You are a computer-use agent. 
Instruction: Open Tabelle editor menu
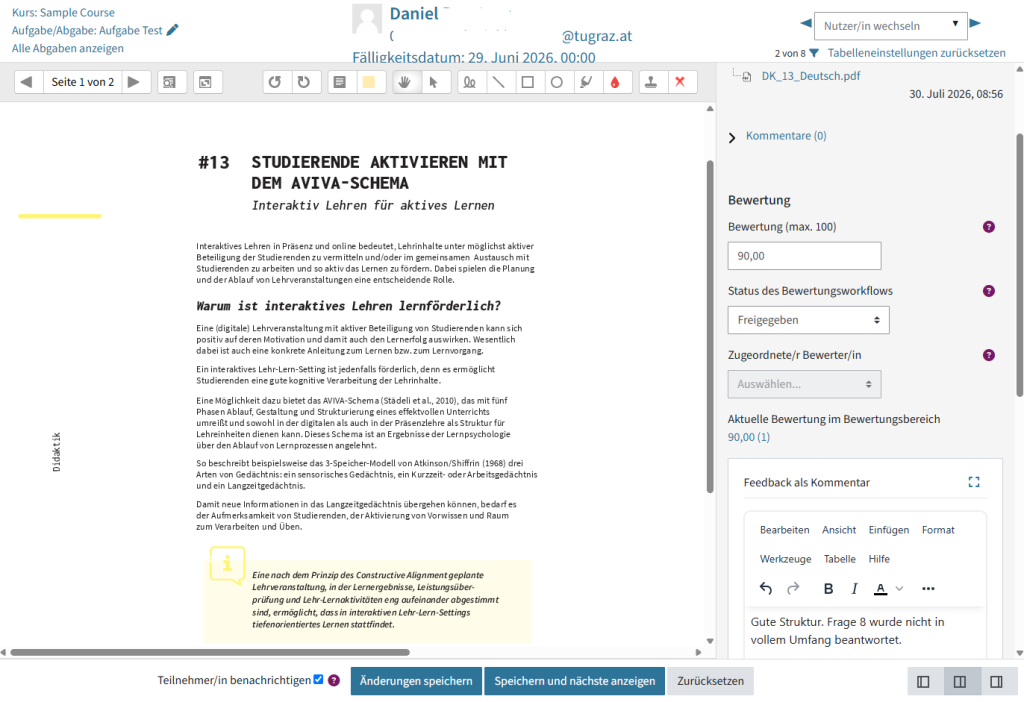[x=840, y=559]
